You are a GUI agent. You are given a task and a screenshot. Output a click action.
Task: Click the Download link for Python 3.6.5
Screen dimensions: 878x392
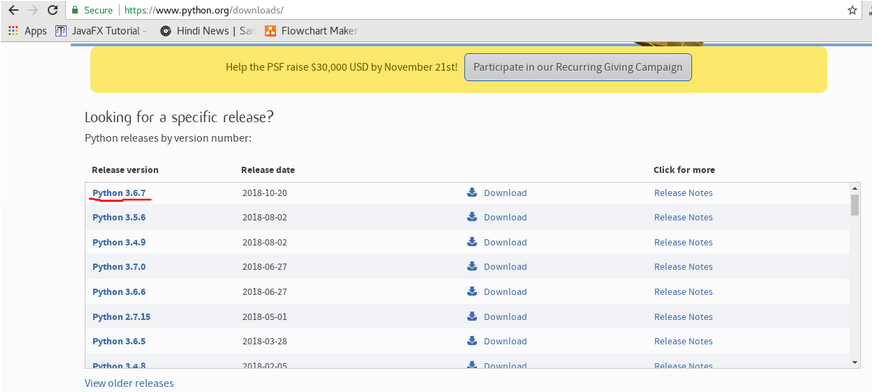pyautogui.click(x=505, y=341)
